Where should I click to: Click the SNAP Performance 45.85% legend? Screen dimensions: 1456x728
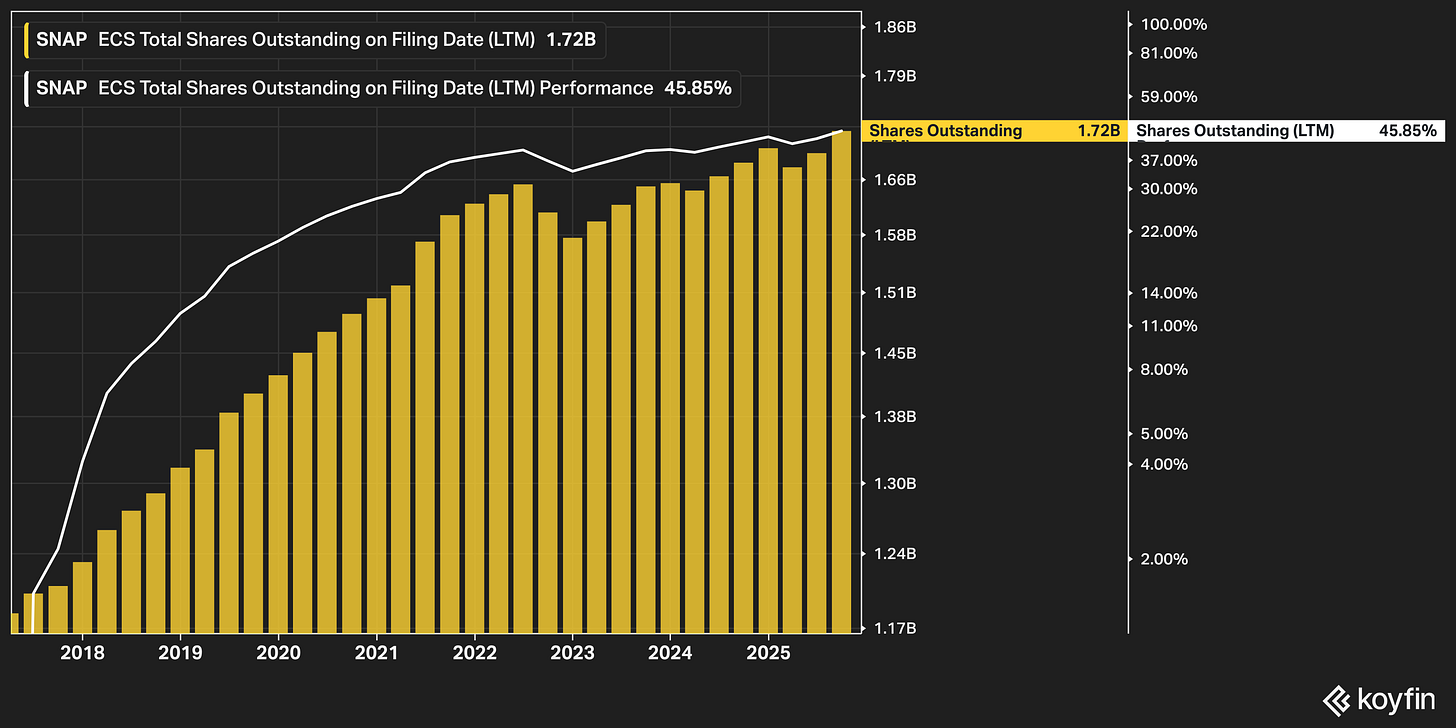(384, 88)
